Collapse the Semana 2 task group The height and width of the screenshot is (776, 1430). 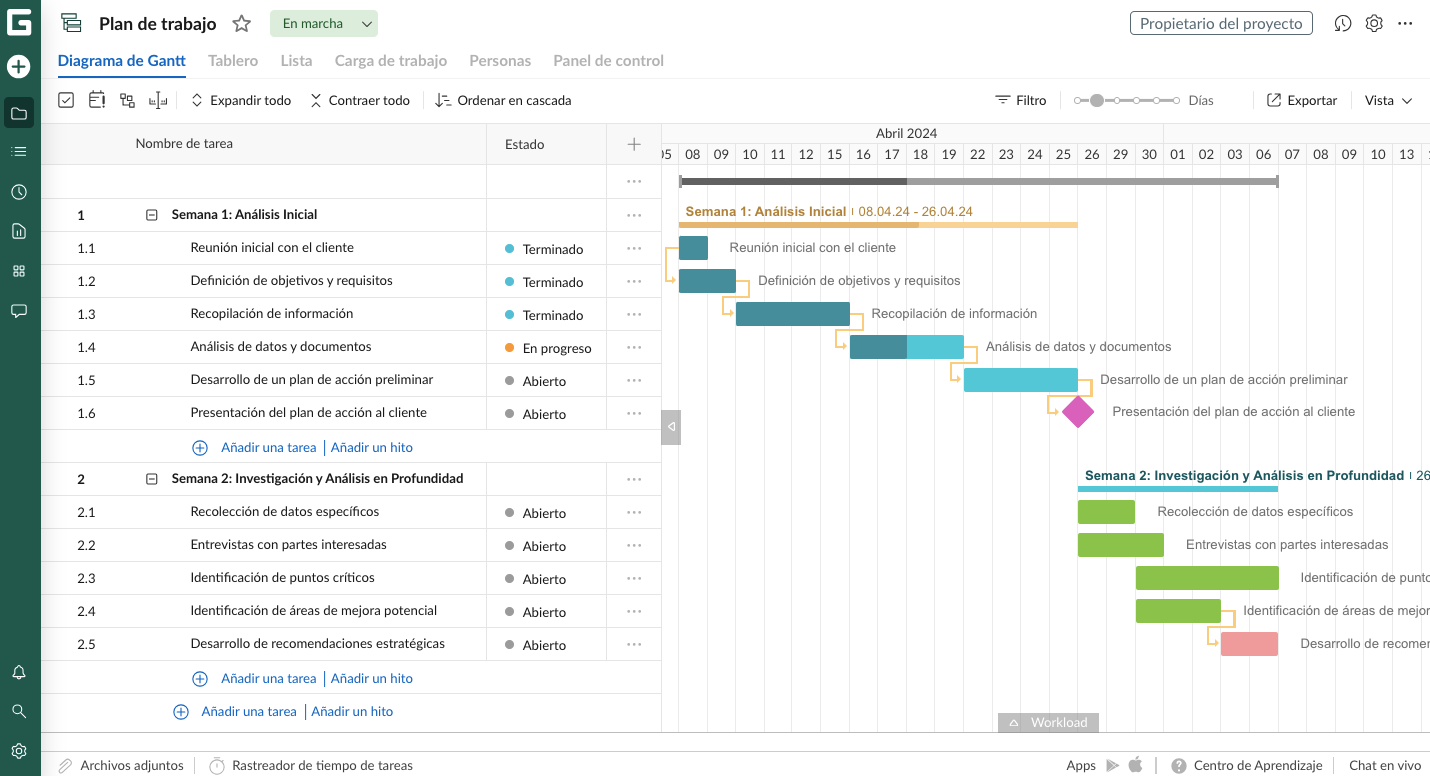152,479
